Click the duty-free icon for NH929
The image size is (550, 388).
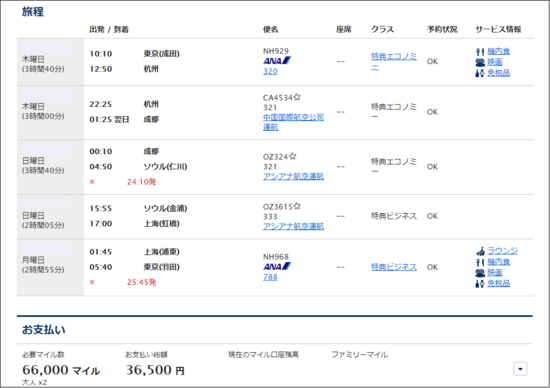[x=480, y=73]
